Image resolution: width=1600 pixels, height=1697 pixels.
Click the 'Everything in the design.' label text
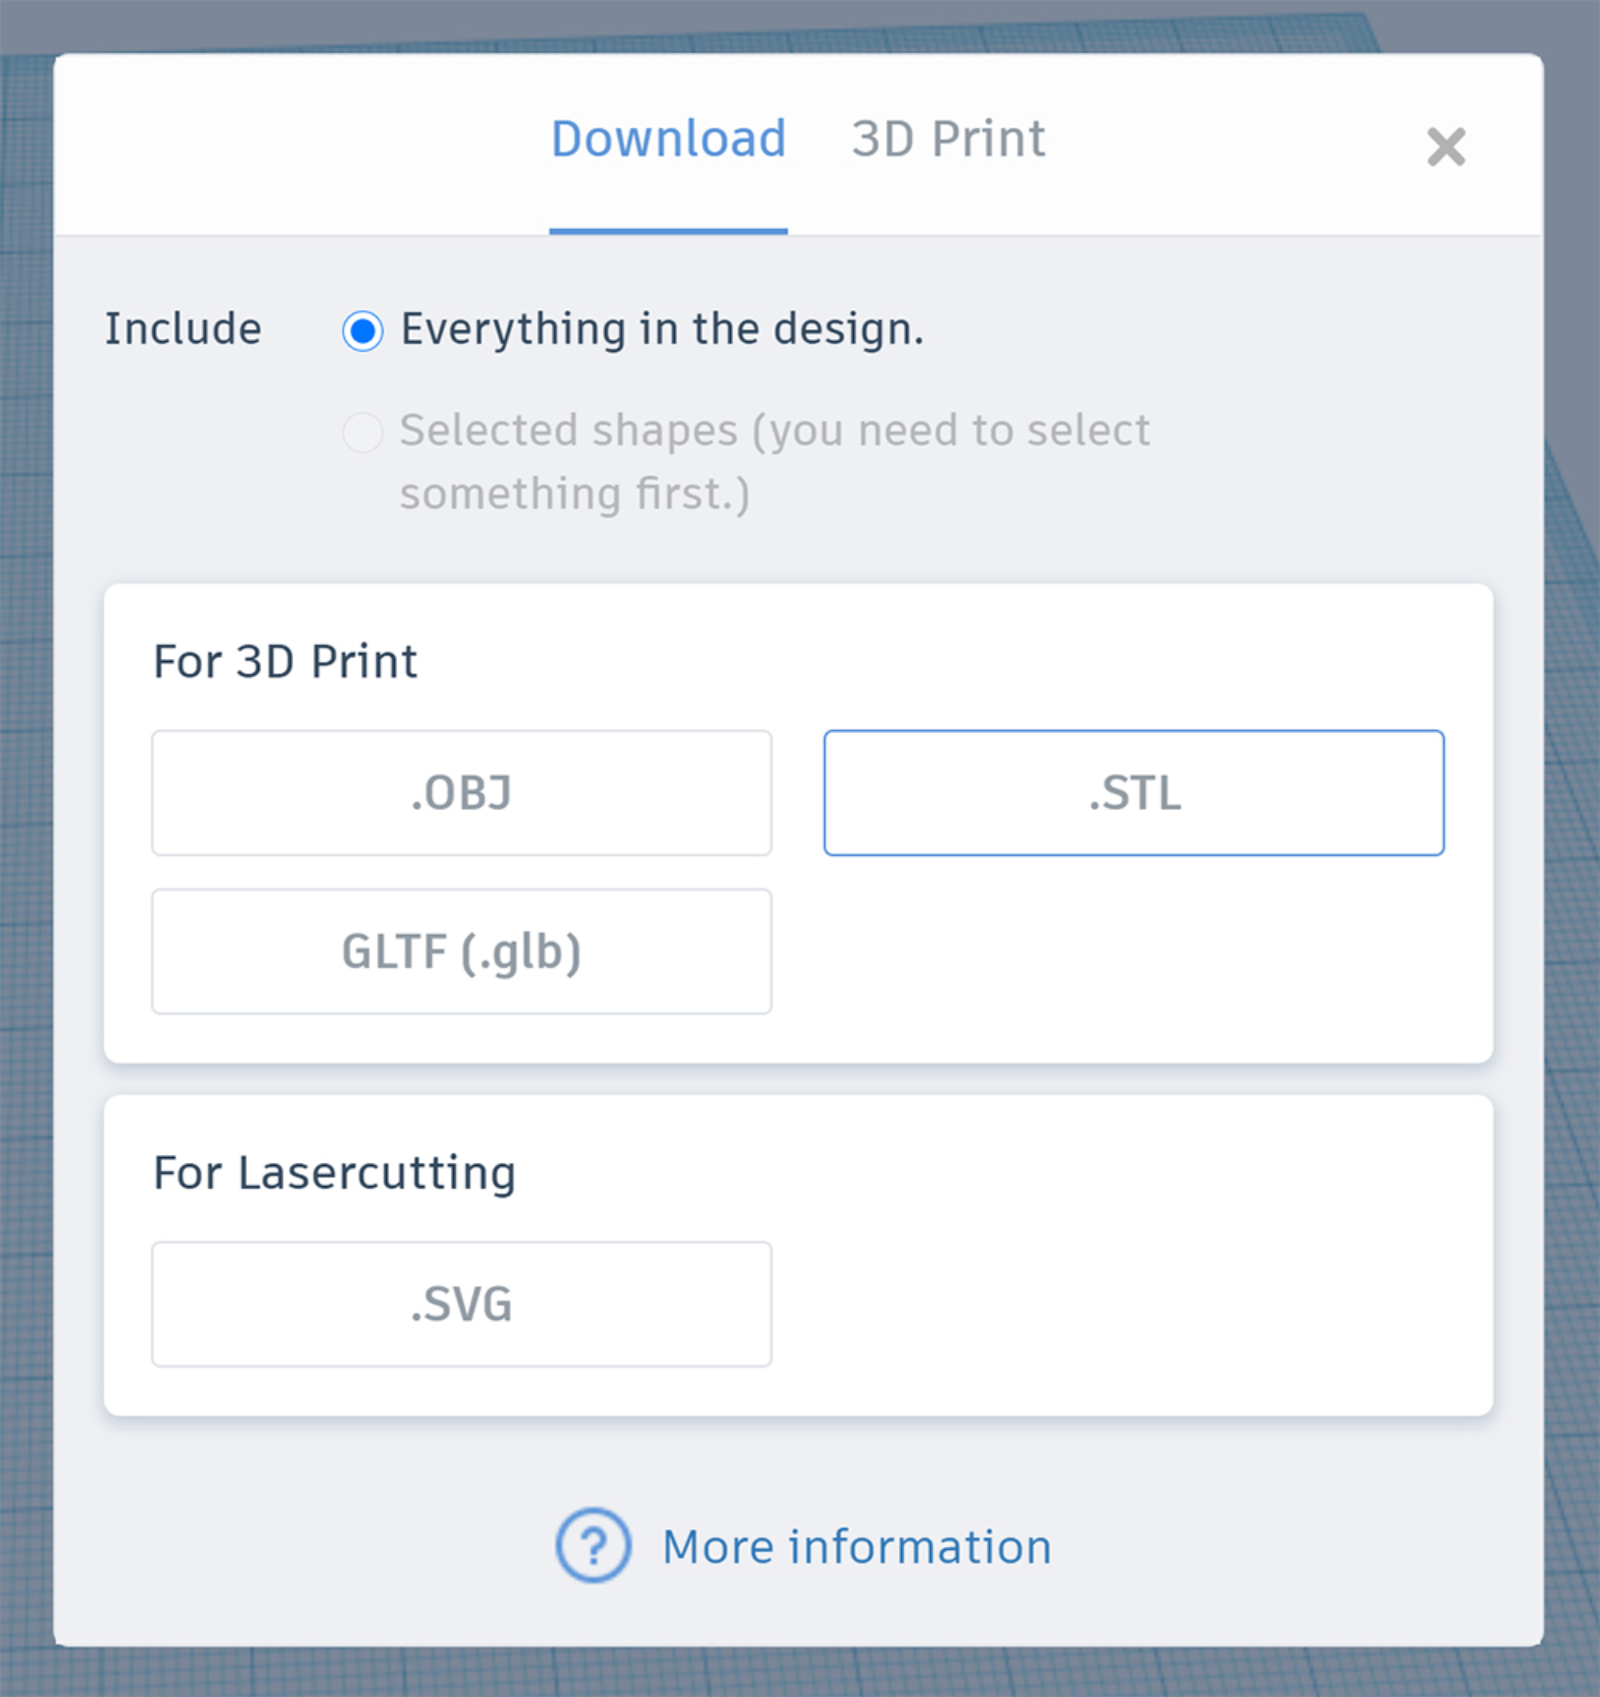point(662,329)
